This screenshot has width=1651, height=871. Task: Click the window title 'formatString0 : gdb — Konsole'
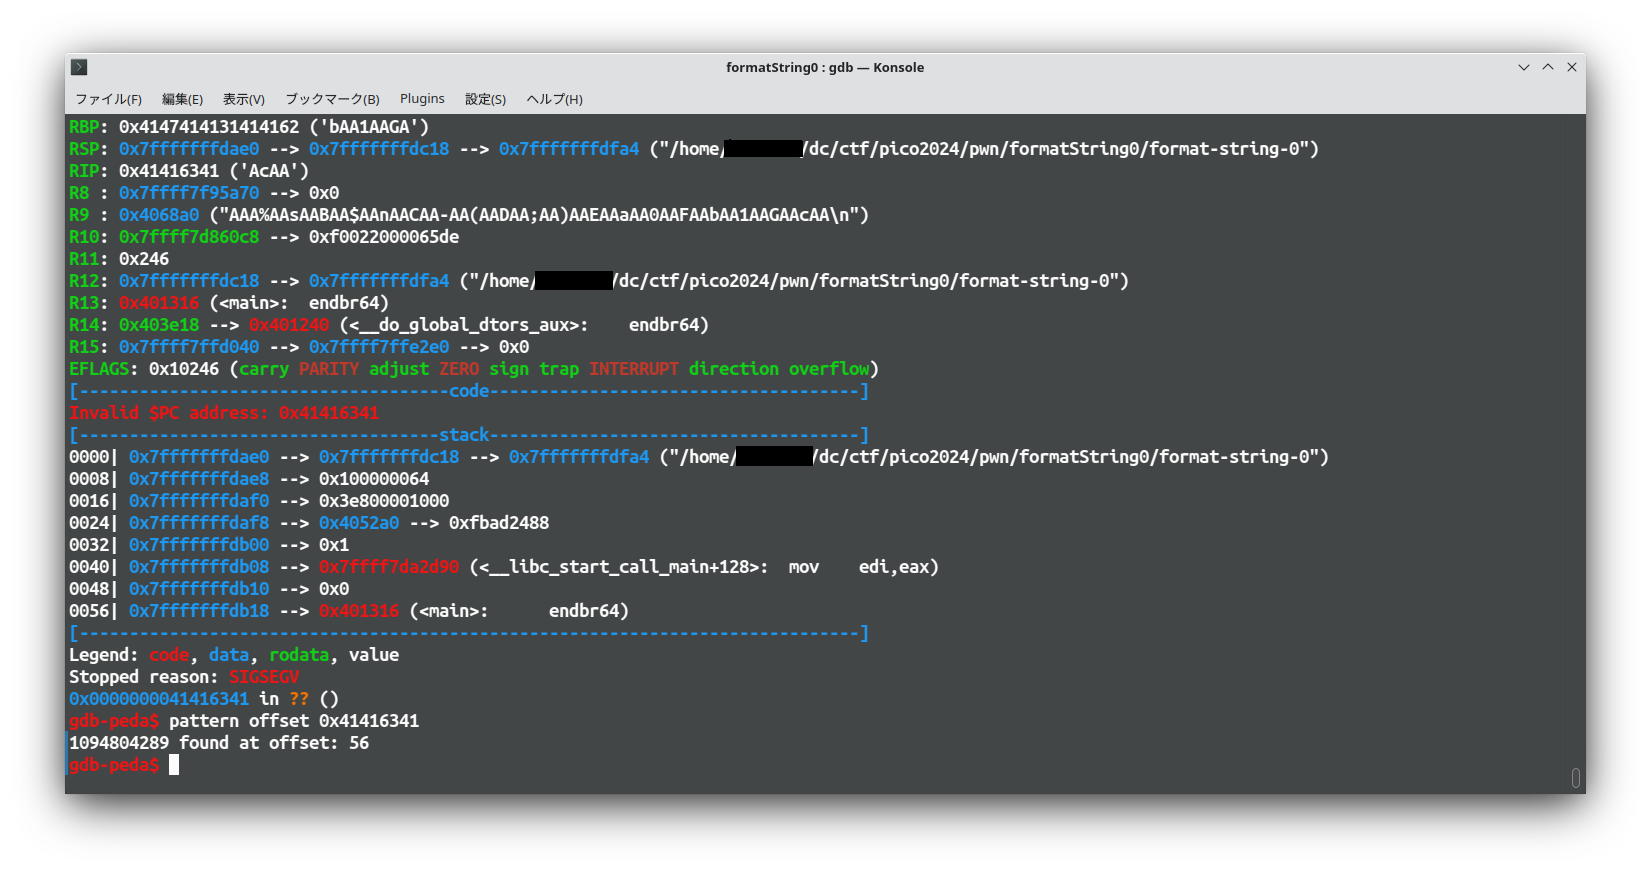[x=824, y=67]
